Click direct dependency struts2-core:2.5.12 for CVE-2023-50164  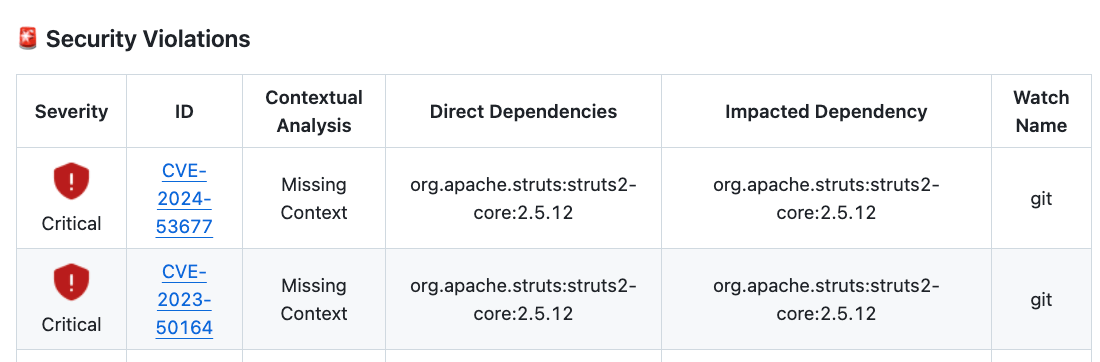pos(523,300)
